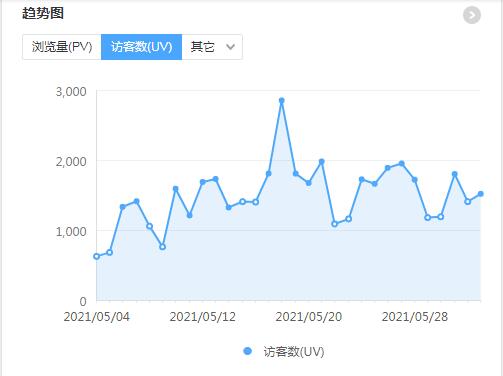Image resolution: width=503 pixels, height=376 pixels.
Task: Click the lowest hollow point after 2021/05/20
Action: (335, 224)
